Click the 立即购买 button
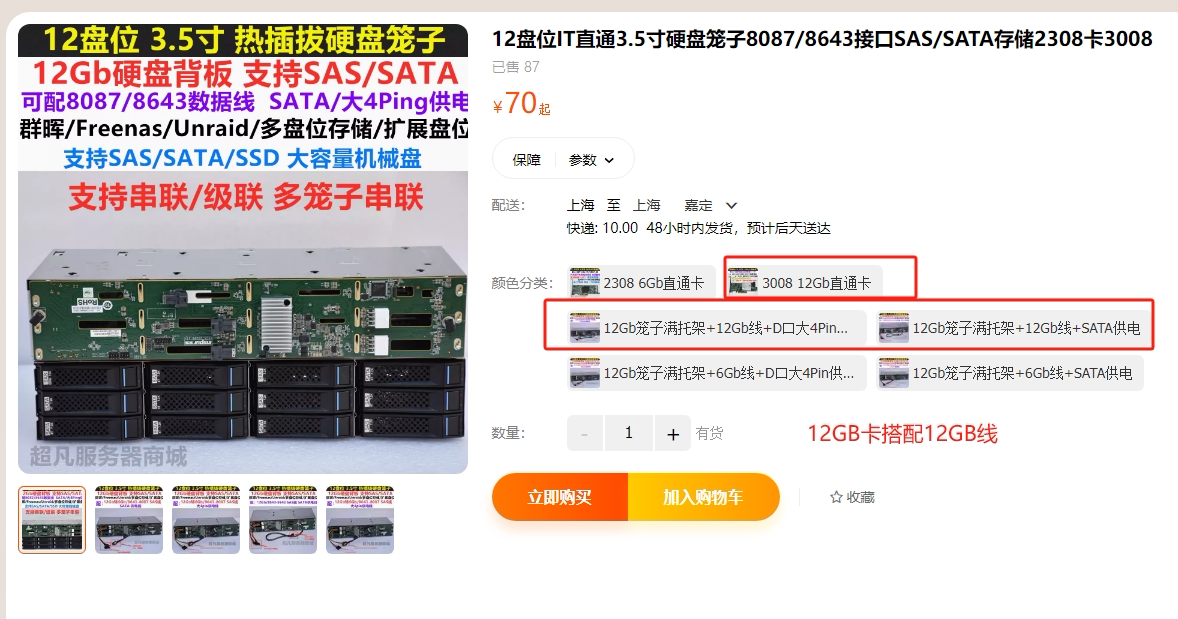The width and height of the screenshot is (1178, 619). pos(560,497)
